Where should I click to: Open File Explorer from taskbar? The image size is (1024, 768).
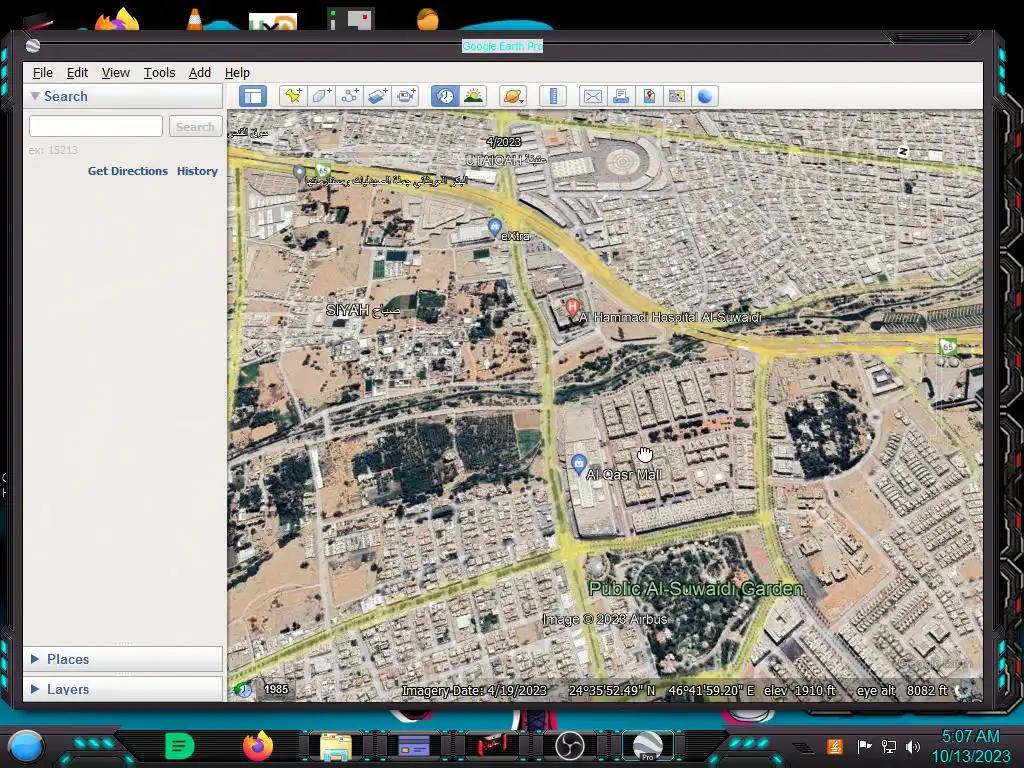pos(336,746)
